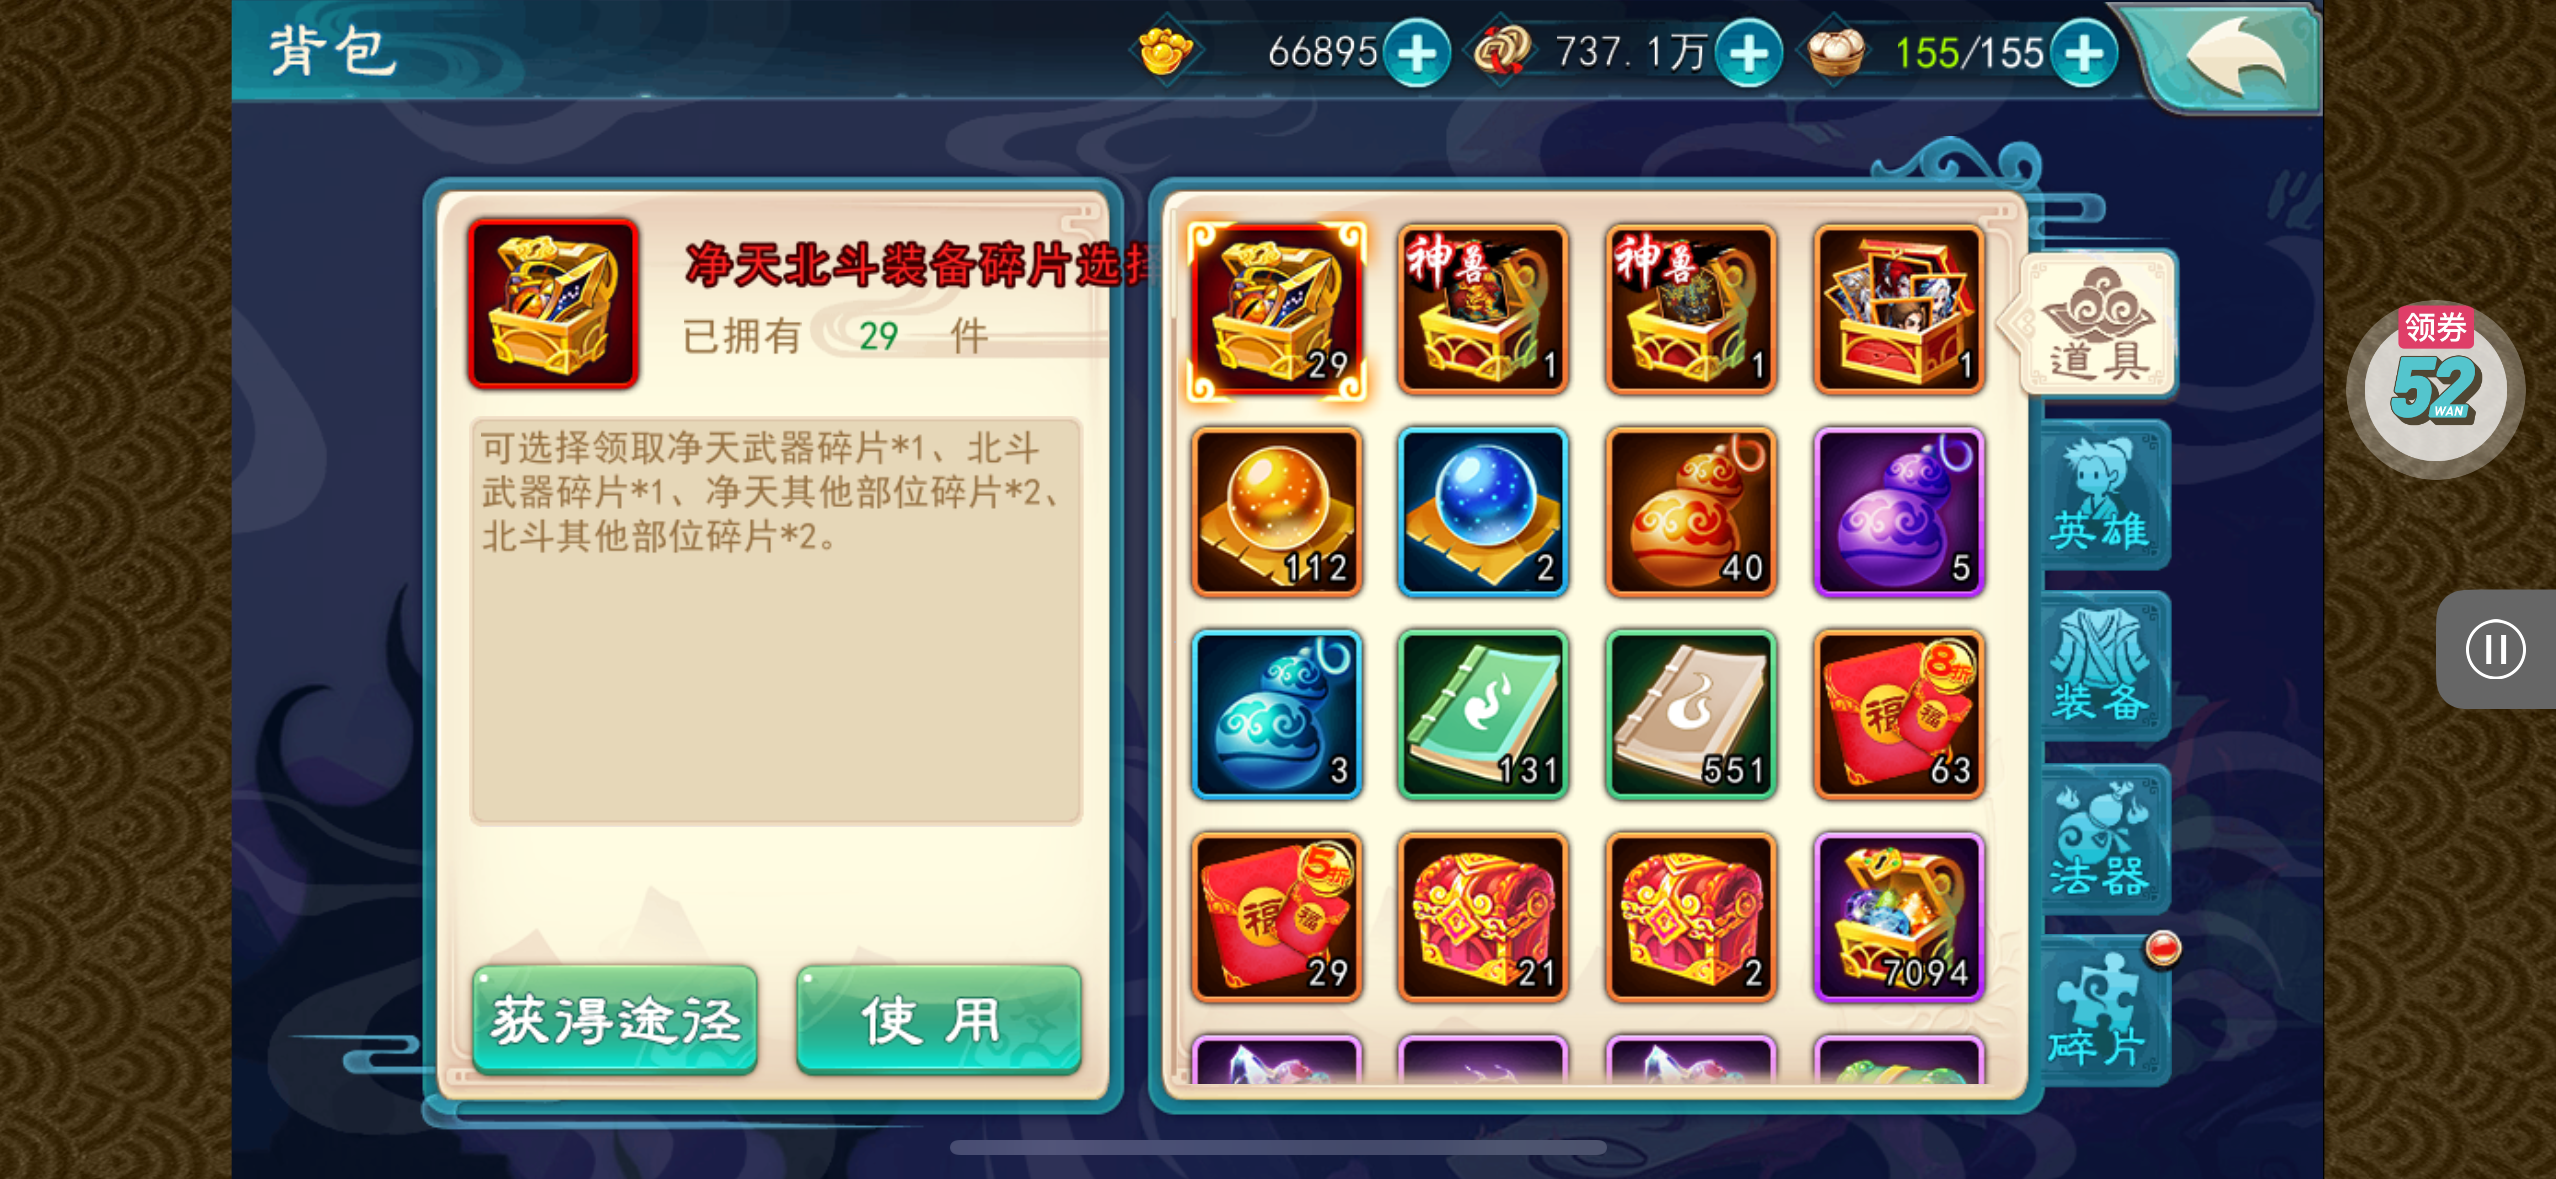The image size is (2556, 1179).
Task: Select the beige book item with 551
Action: coord(1691,714)
